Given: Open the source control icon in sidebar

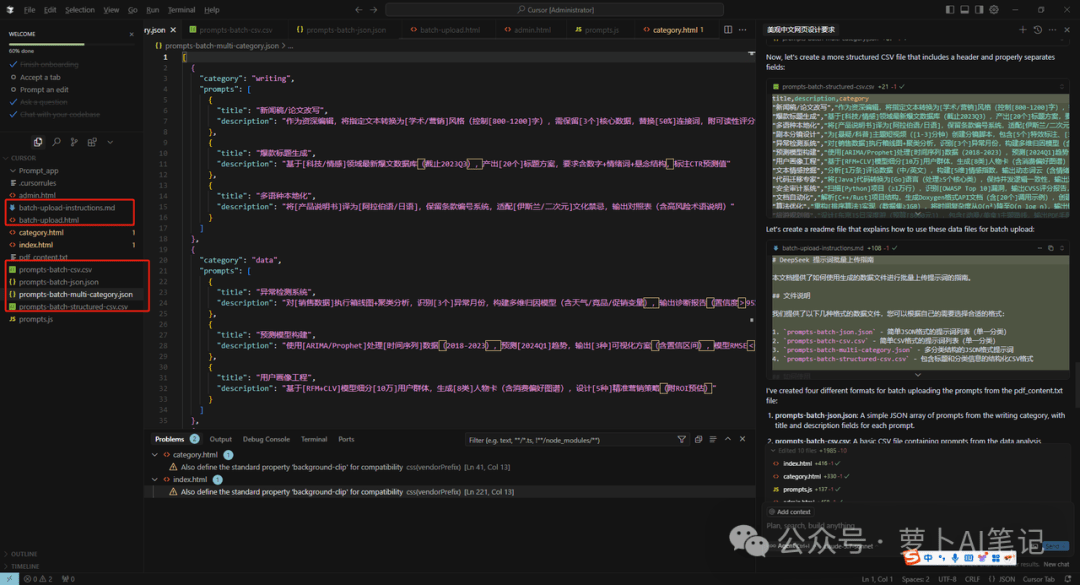Looking at the screenshot, I should click(x=74, y=142).
